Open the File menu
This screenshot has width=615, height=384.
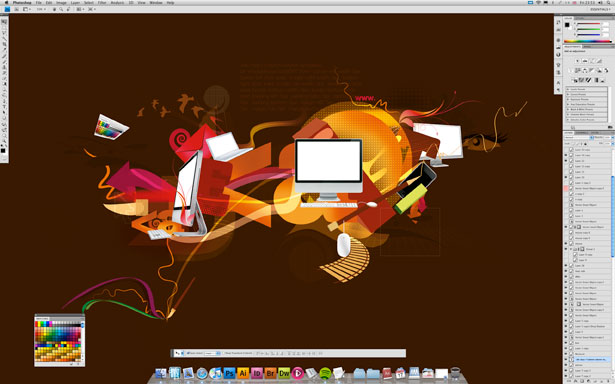[38, 2]
